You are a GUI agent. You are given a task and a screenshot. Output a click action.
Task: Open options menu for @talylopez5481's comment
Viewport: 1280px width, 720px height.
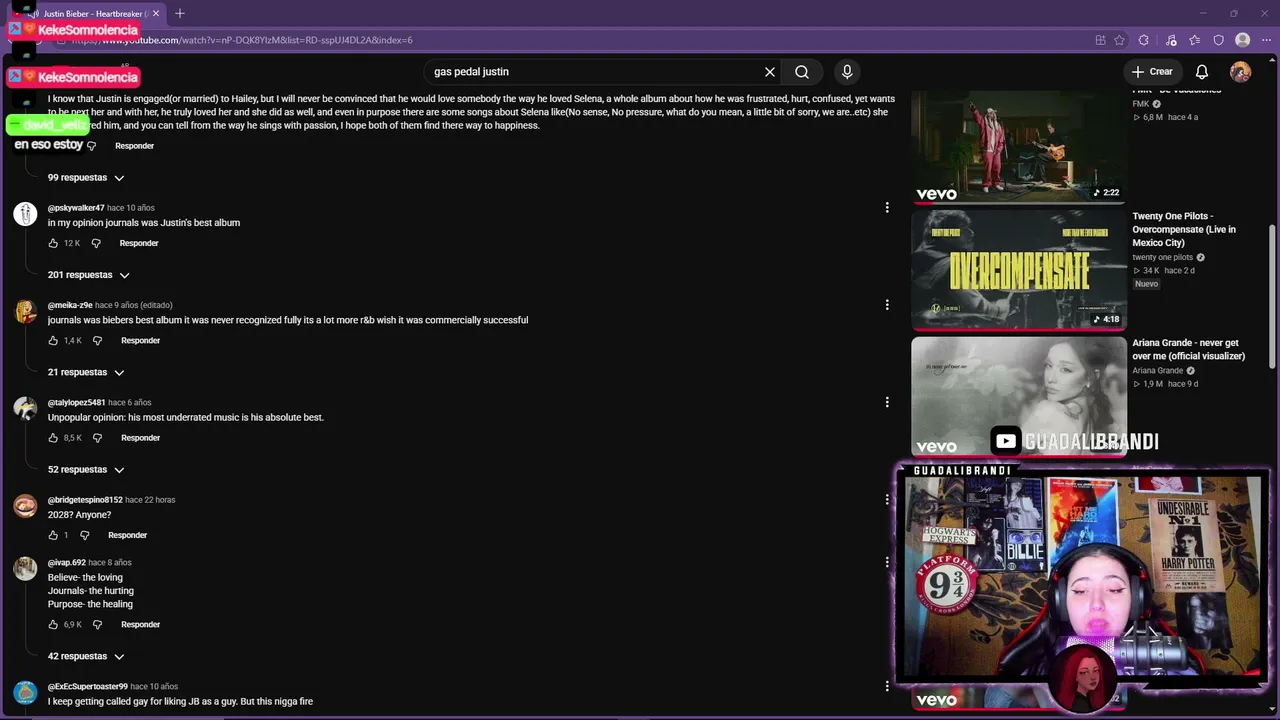tap(887, 402)
